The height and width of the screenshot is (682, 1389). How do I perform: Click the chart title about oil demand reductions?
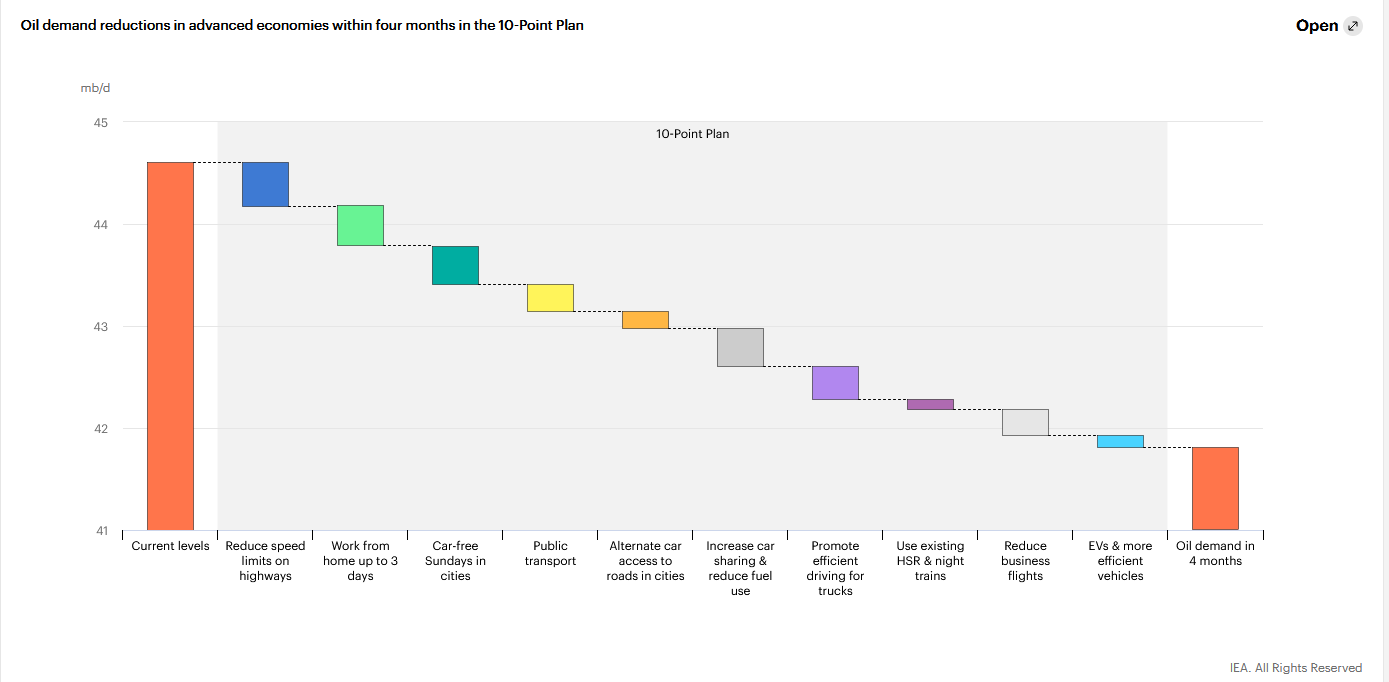click(x=302, y=25)
